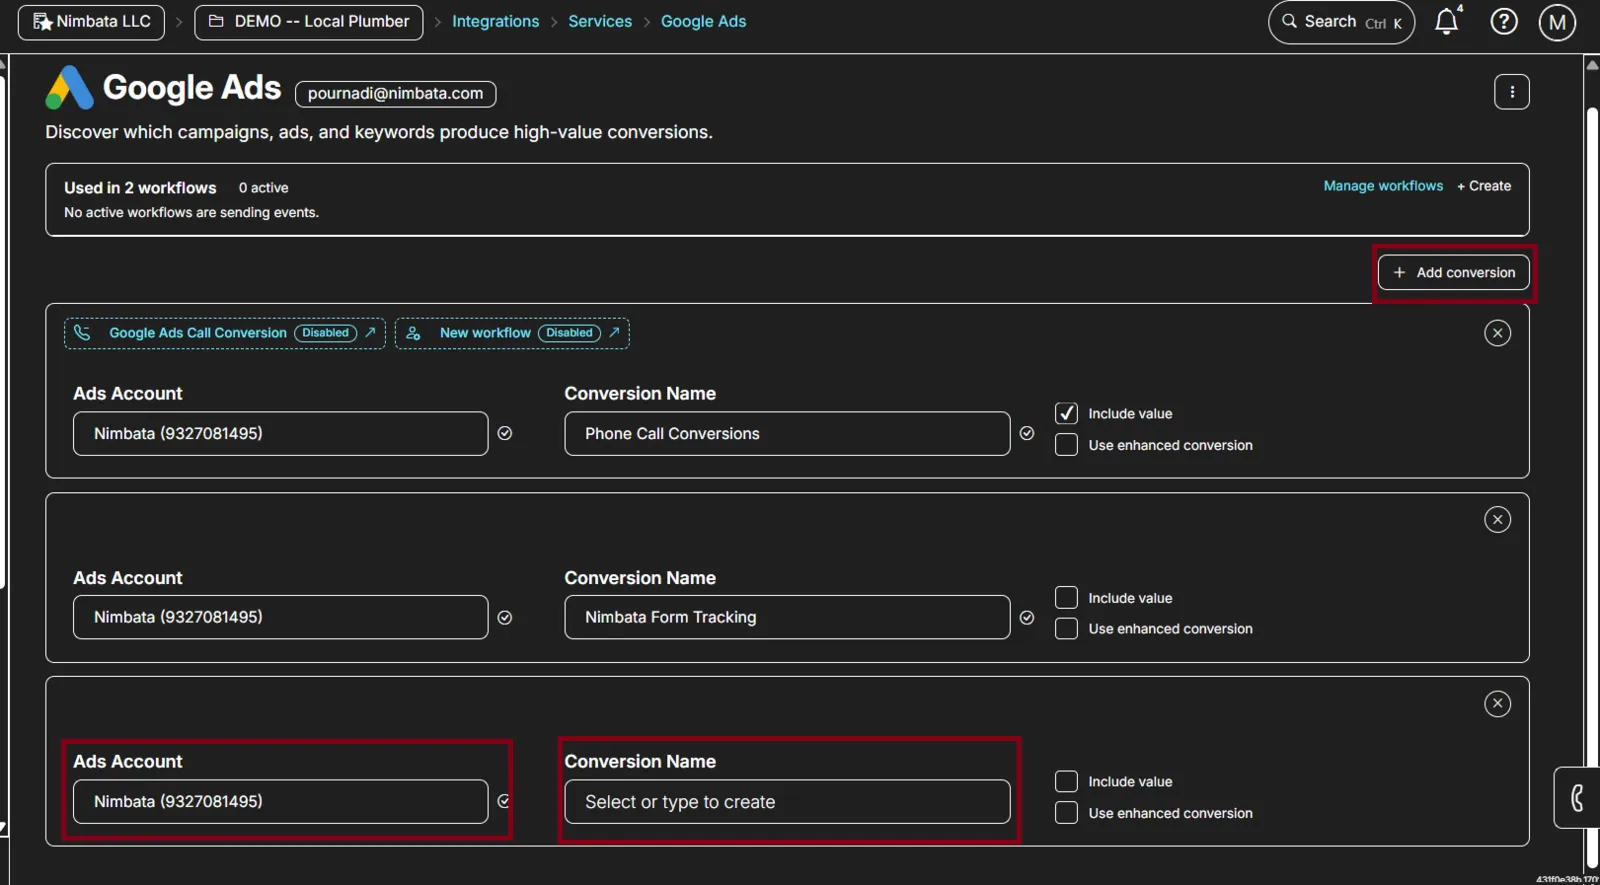The width and height of the screenshot is (1600, 885).
Task: Click the phone icon in Call Conversion tag
Action: 82,333
